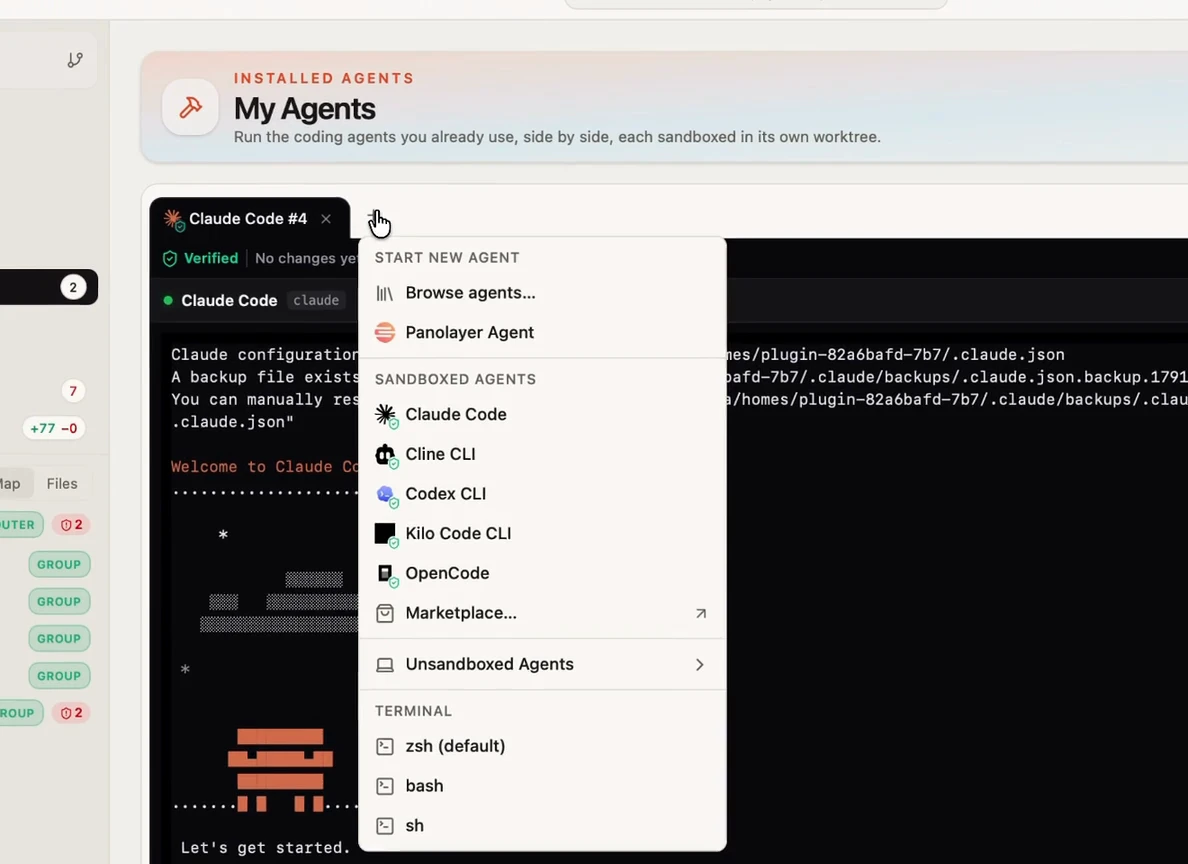Click the green status dot beside Claude Code
The height and width of the screenshot is (864, 1188).
point(168,300)
